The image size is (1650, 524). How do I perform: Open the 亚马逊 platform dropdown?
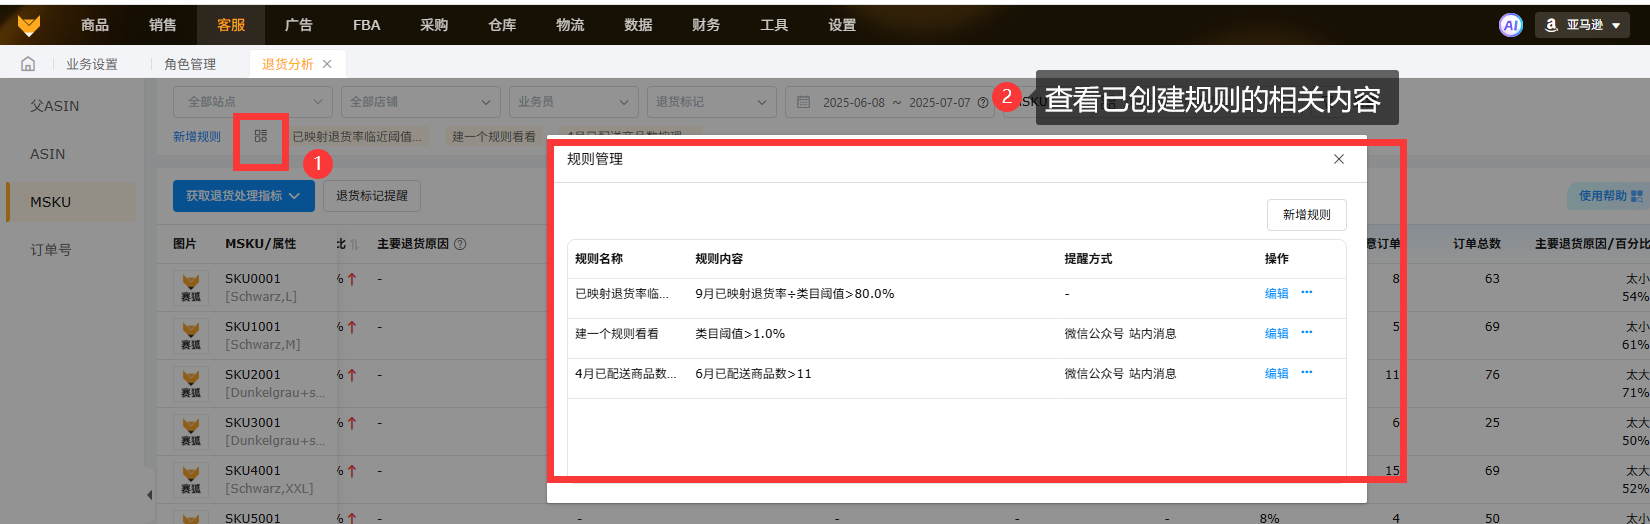point(1583,25)
